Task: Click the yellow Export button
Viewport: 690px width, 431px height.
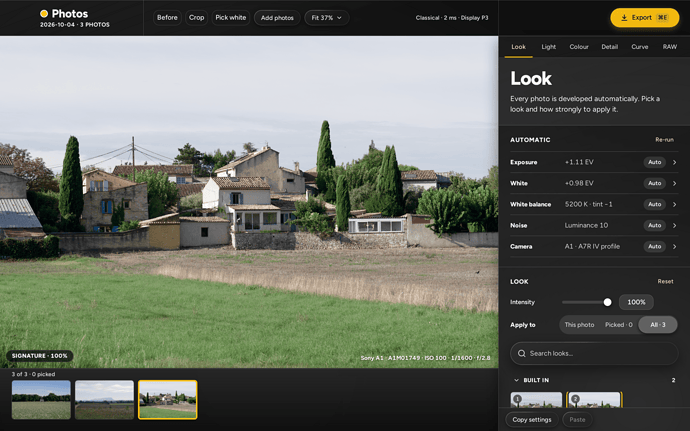Action: click(645, 18)
